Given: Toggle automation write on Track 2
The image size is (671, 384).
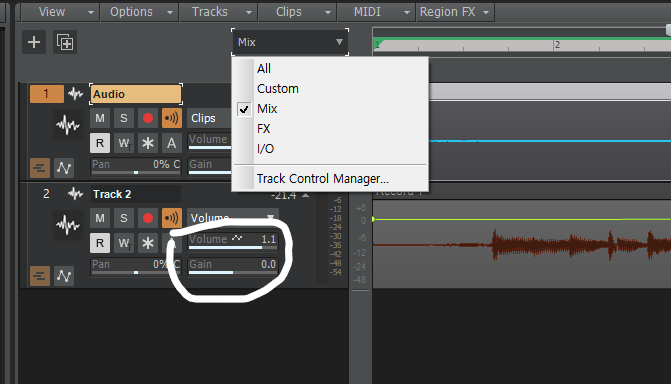Looking at the screenshot, I should coord(124,243).
